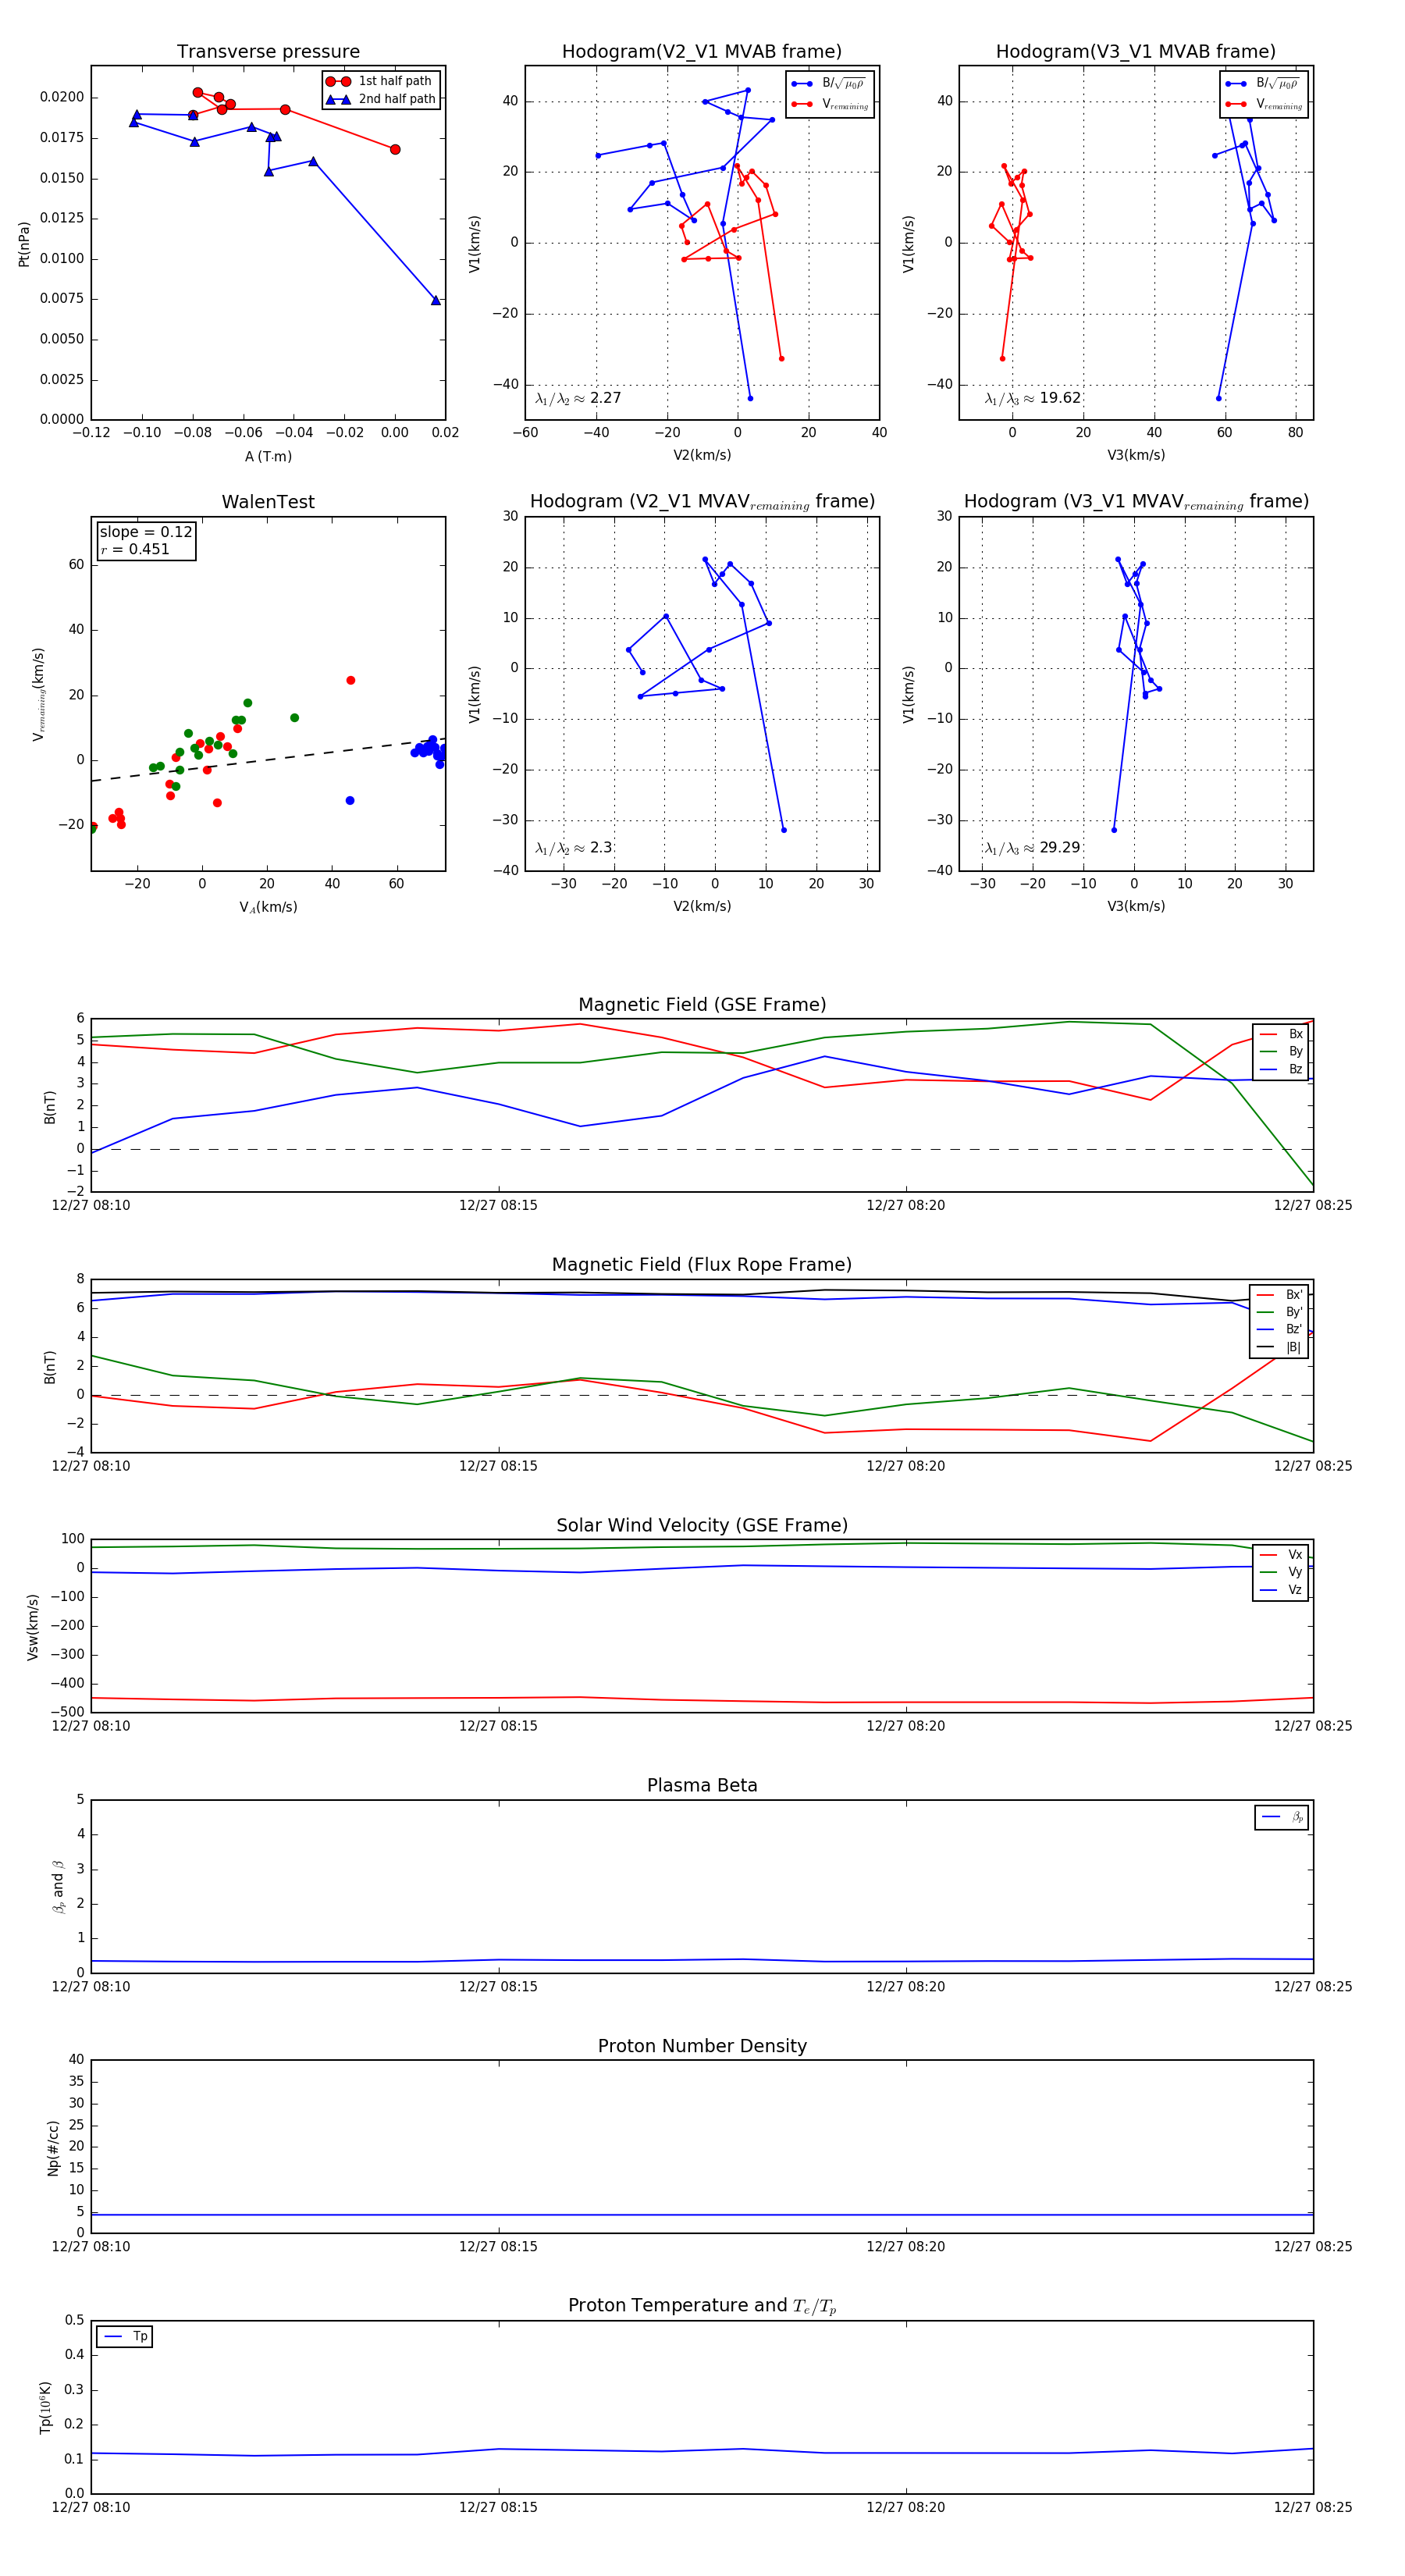Click the "Hodogram(V3_V1 MVAB frame)" title
Screen dimensions: 1405x2576
(x=1136, y=51)
